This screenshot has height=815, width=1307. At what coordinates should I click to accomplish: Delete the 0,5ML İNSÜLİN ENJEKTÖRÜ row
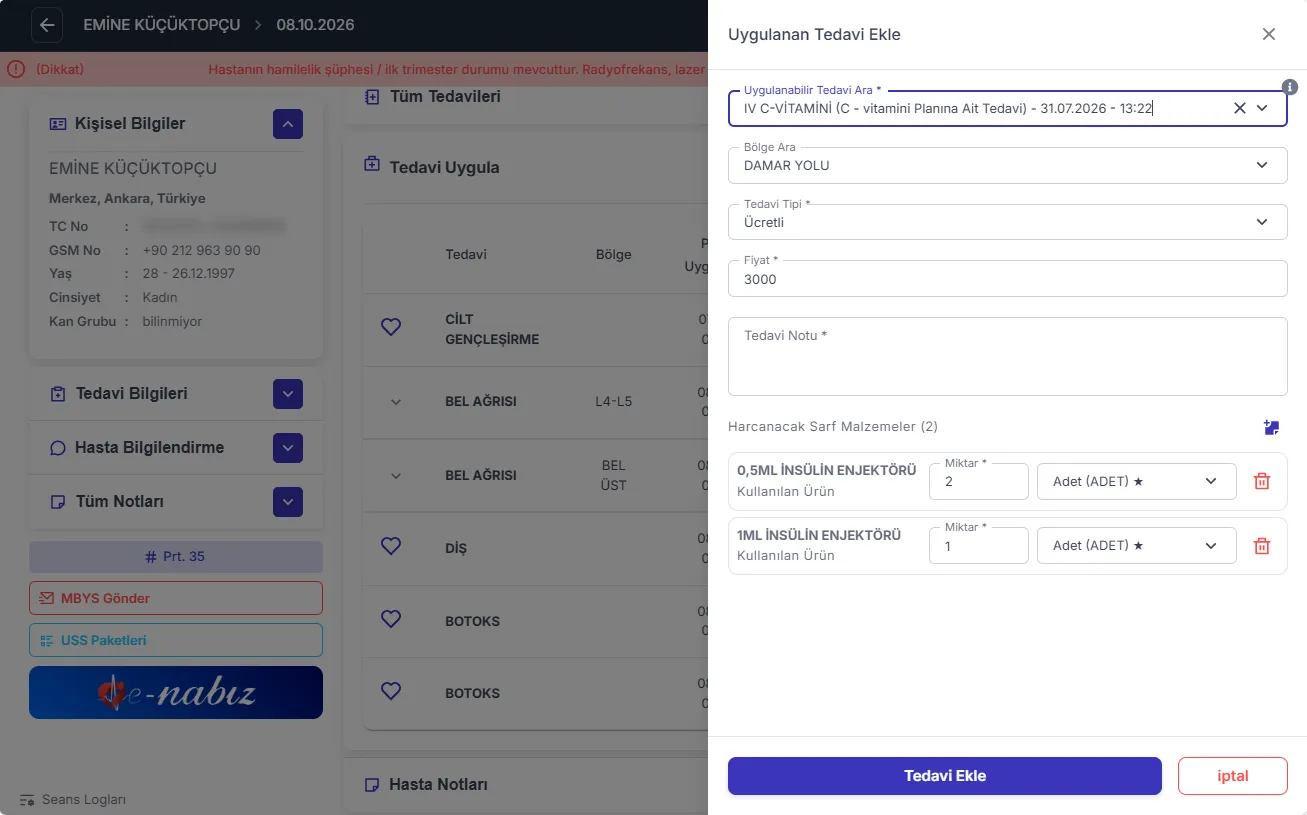point(1262,481)
